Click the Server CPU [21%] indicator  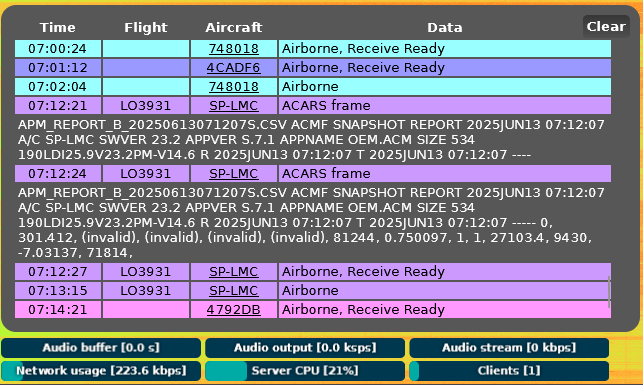(x=305, y=371)
